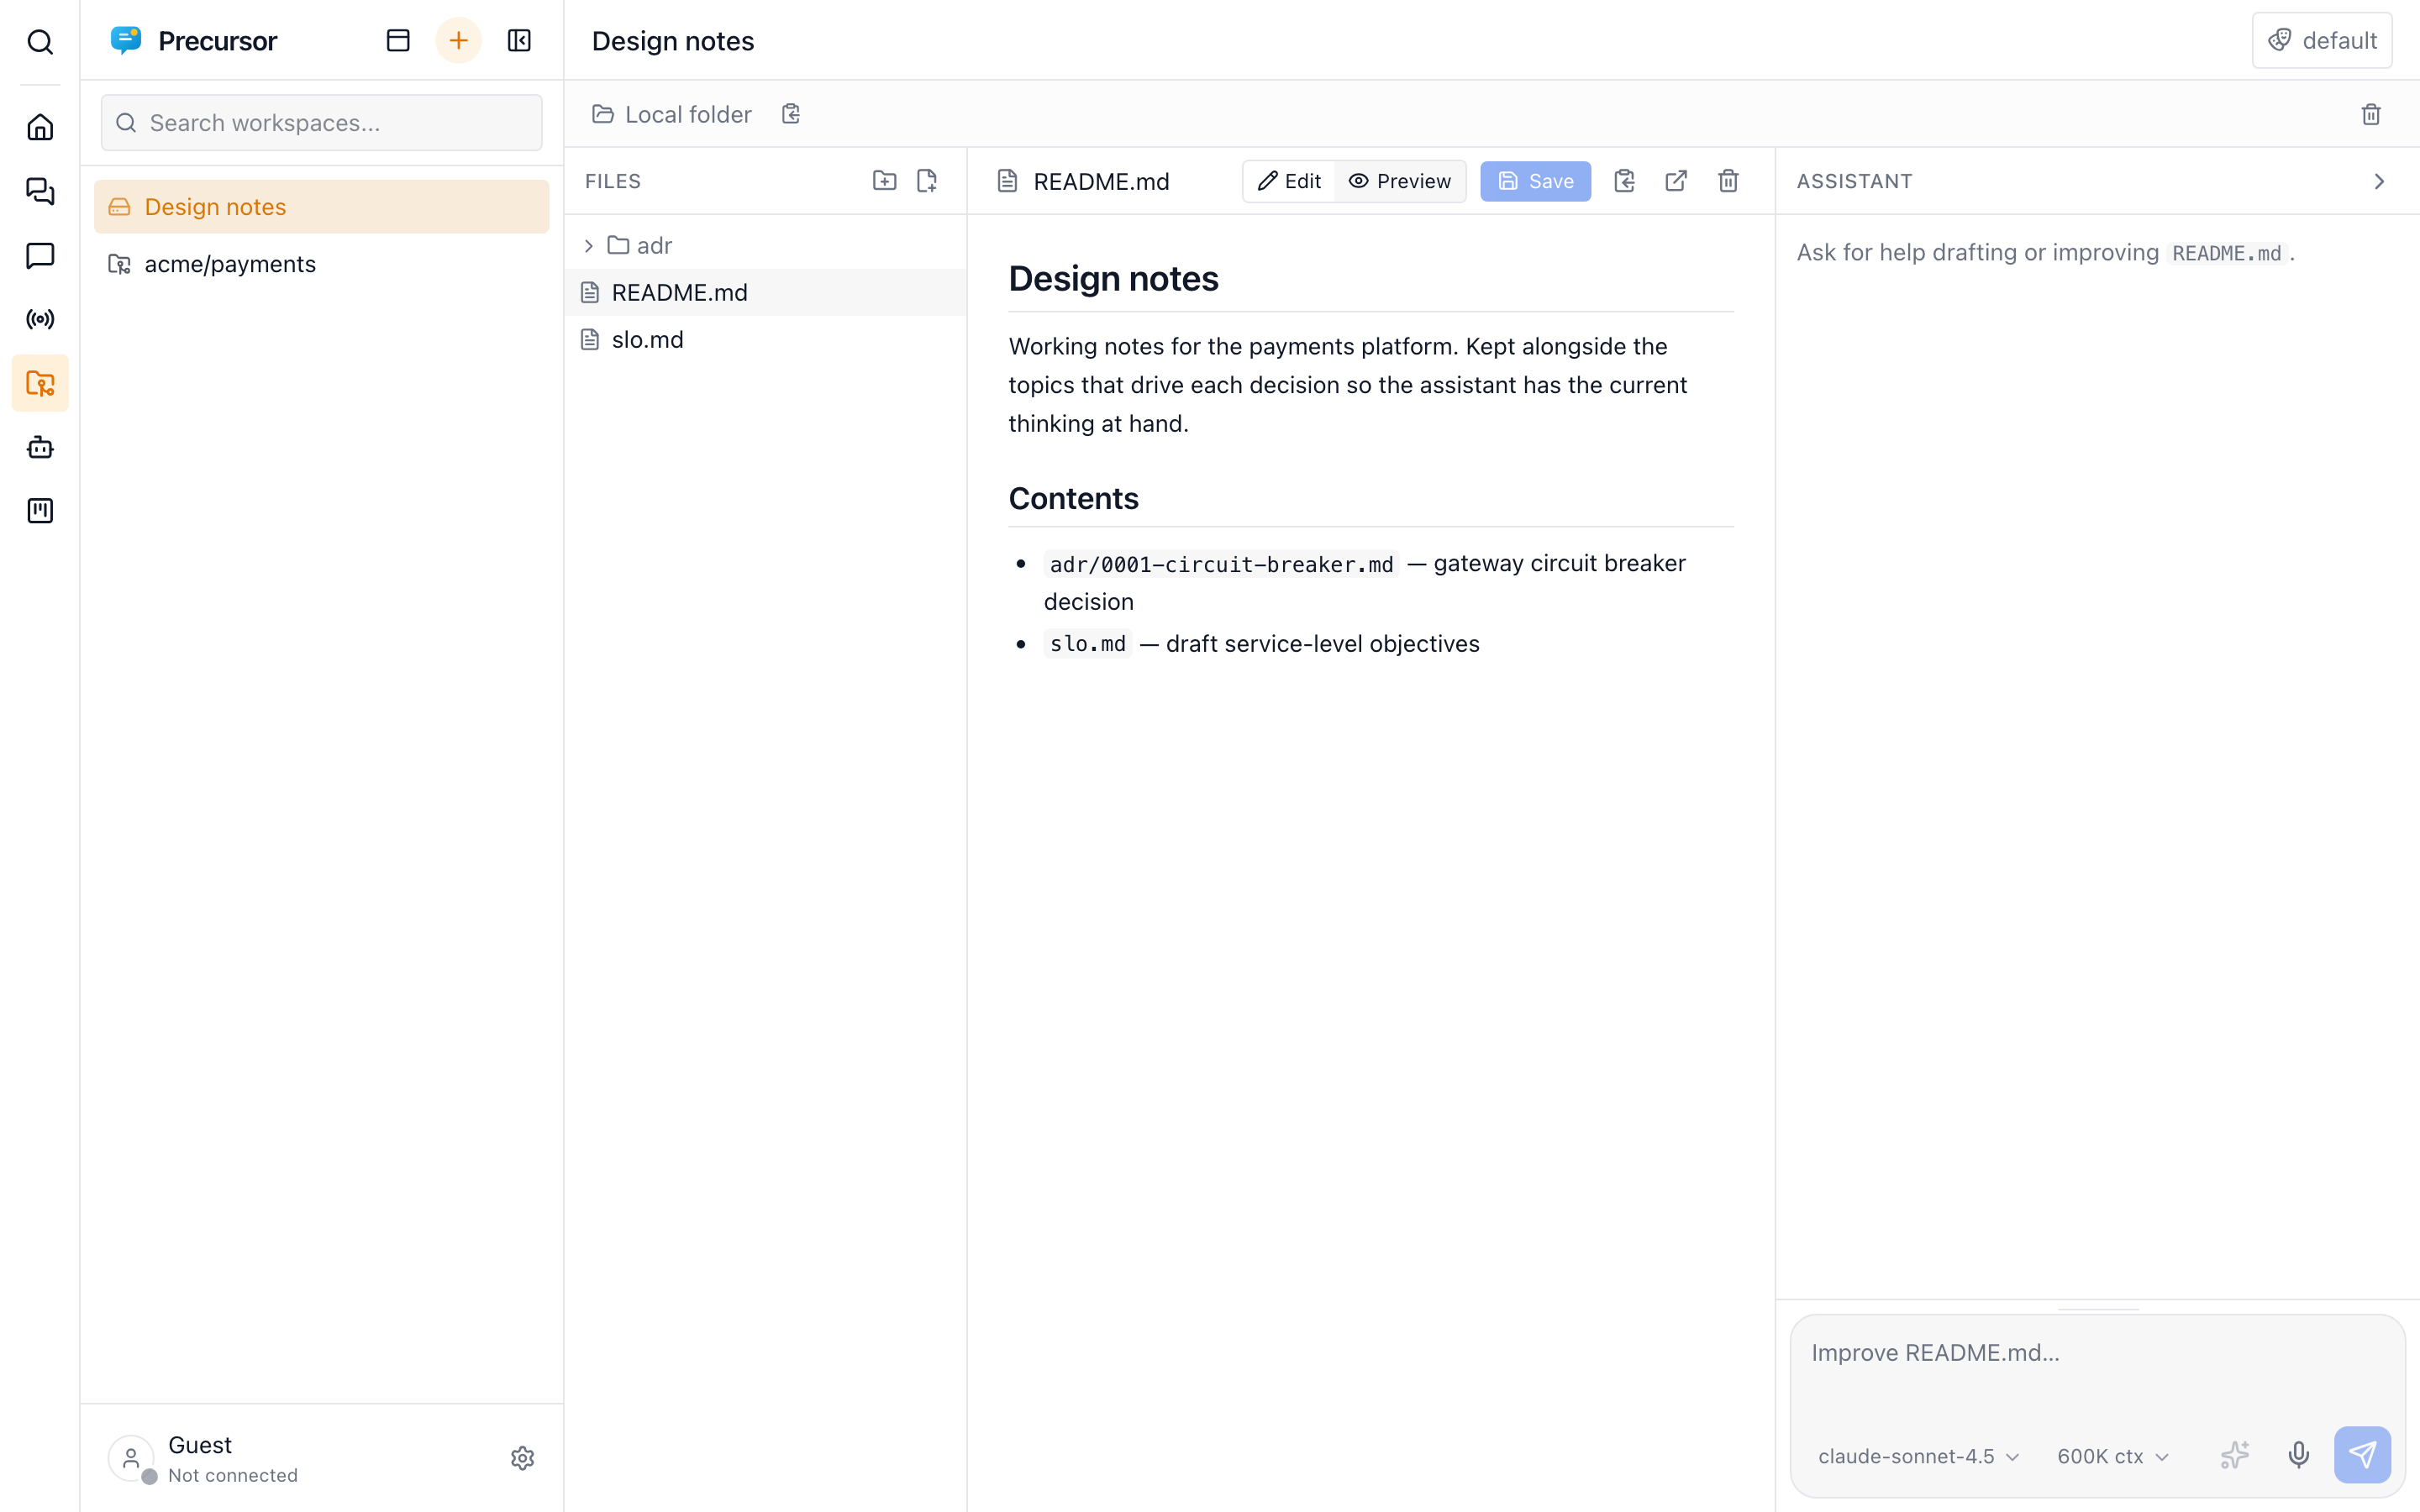Open the 600K ctx dropdown

coord(2112,1456)
